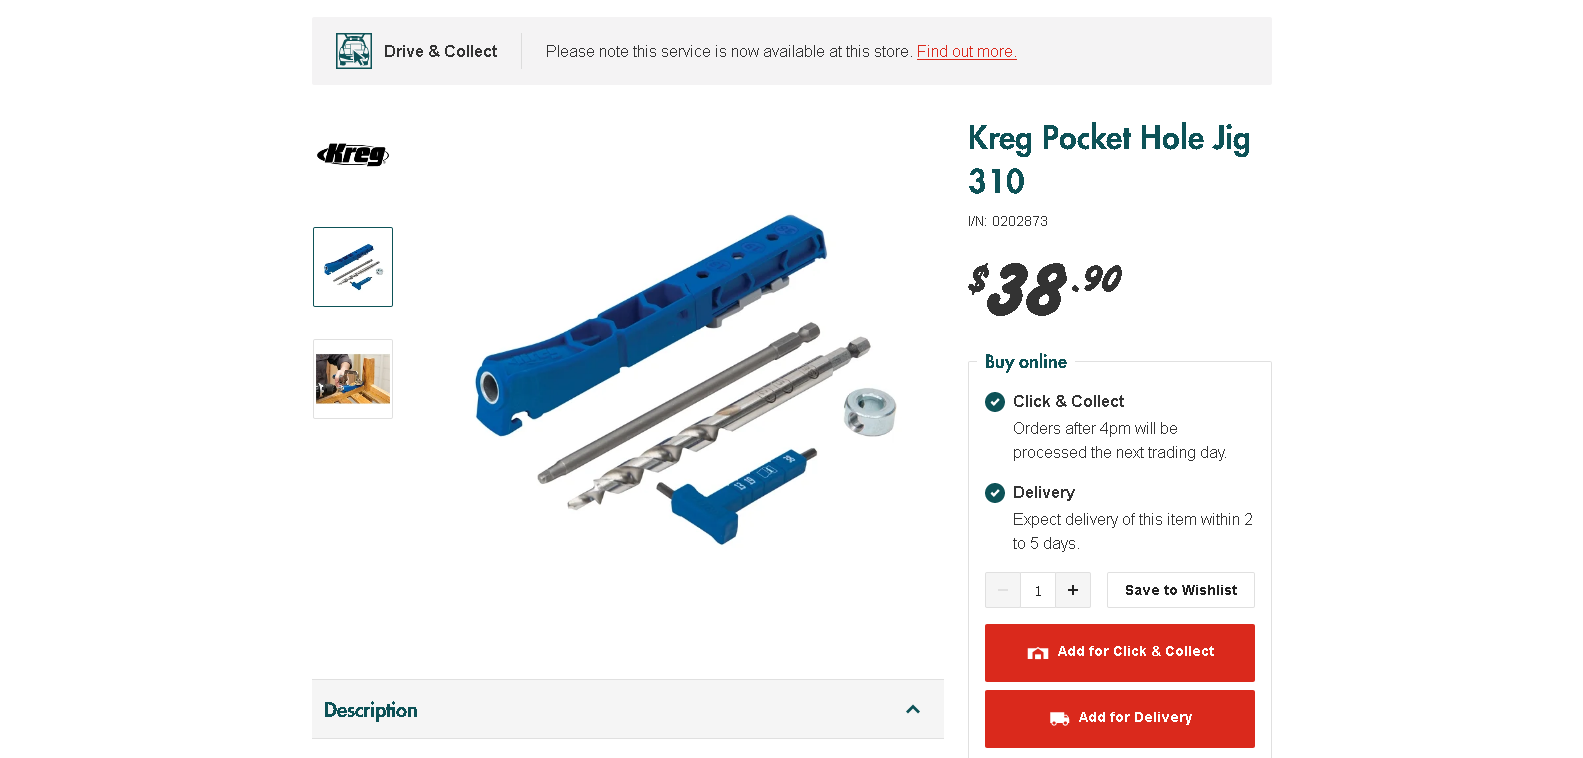The height and width of the screenshot is (758, 1583).
Task: Collapse the Description section
Action: 628,709
